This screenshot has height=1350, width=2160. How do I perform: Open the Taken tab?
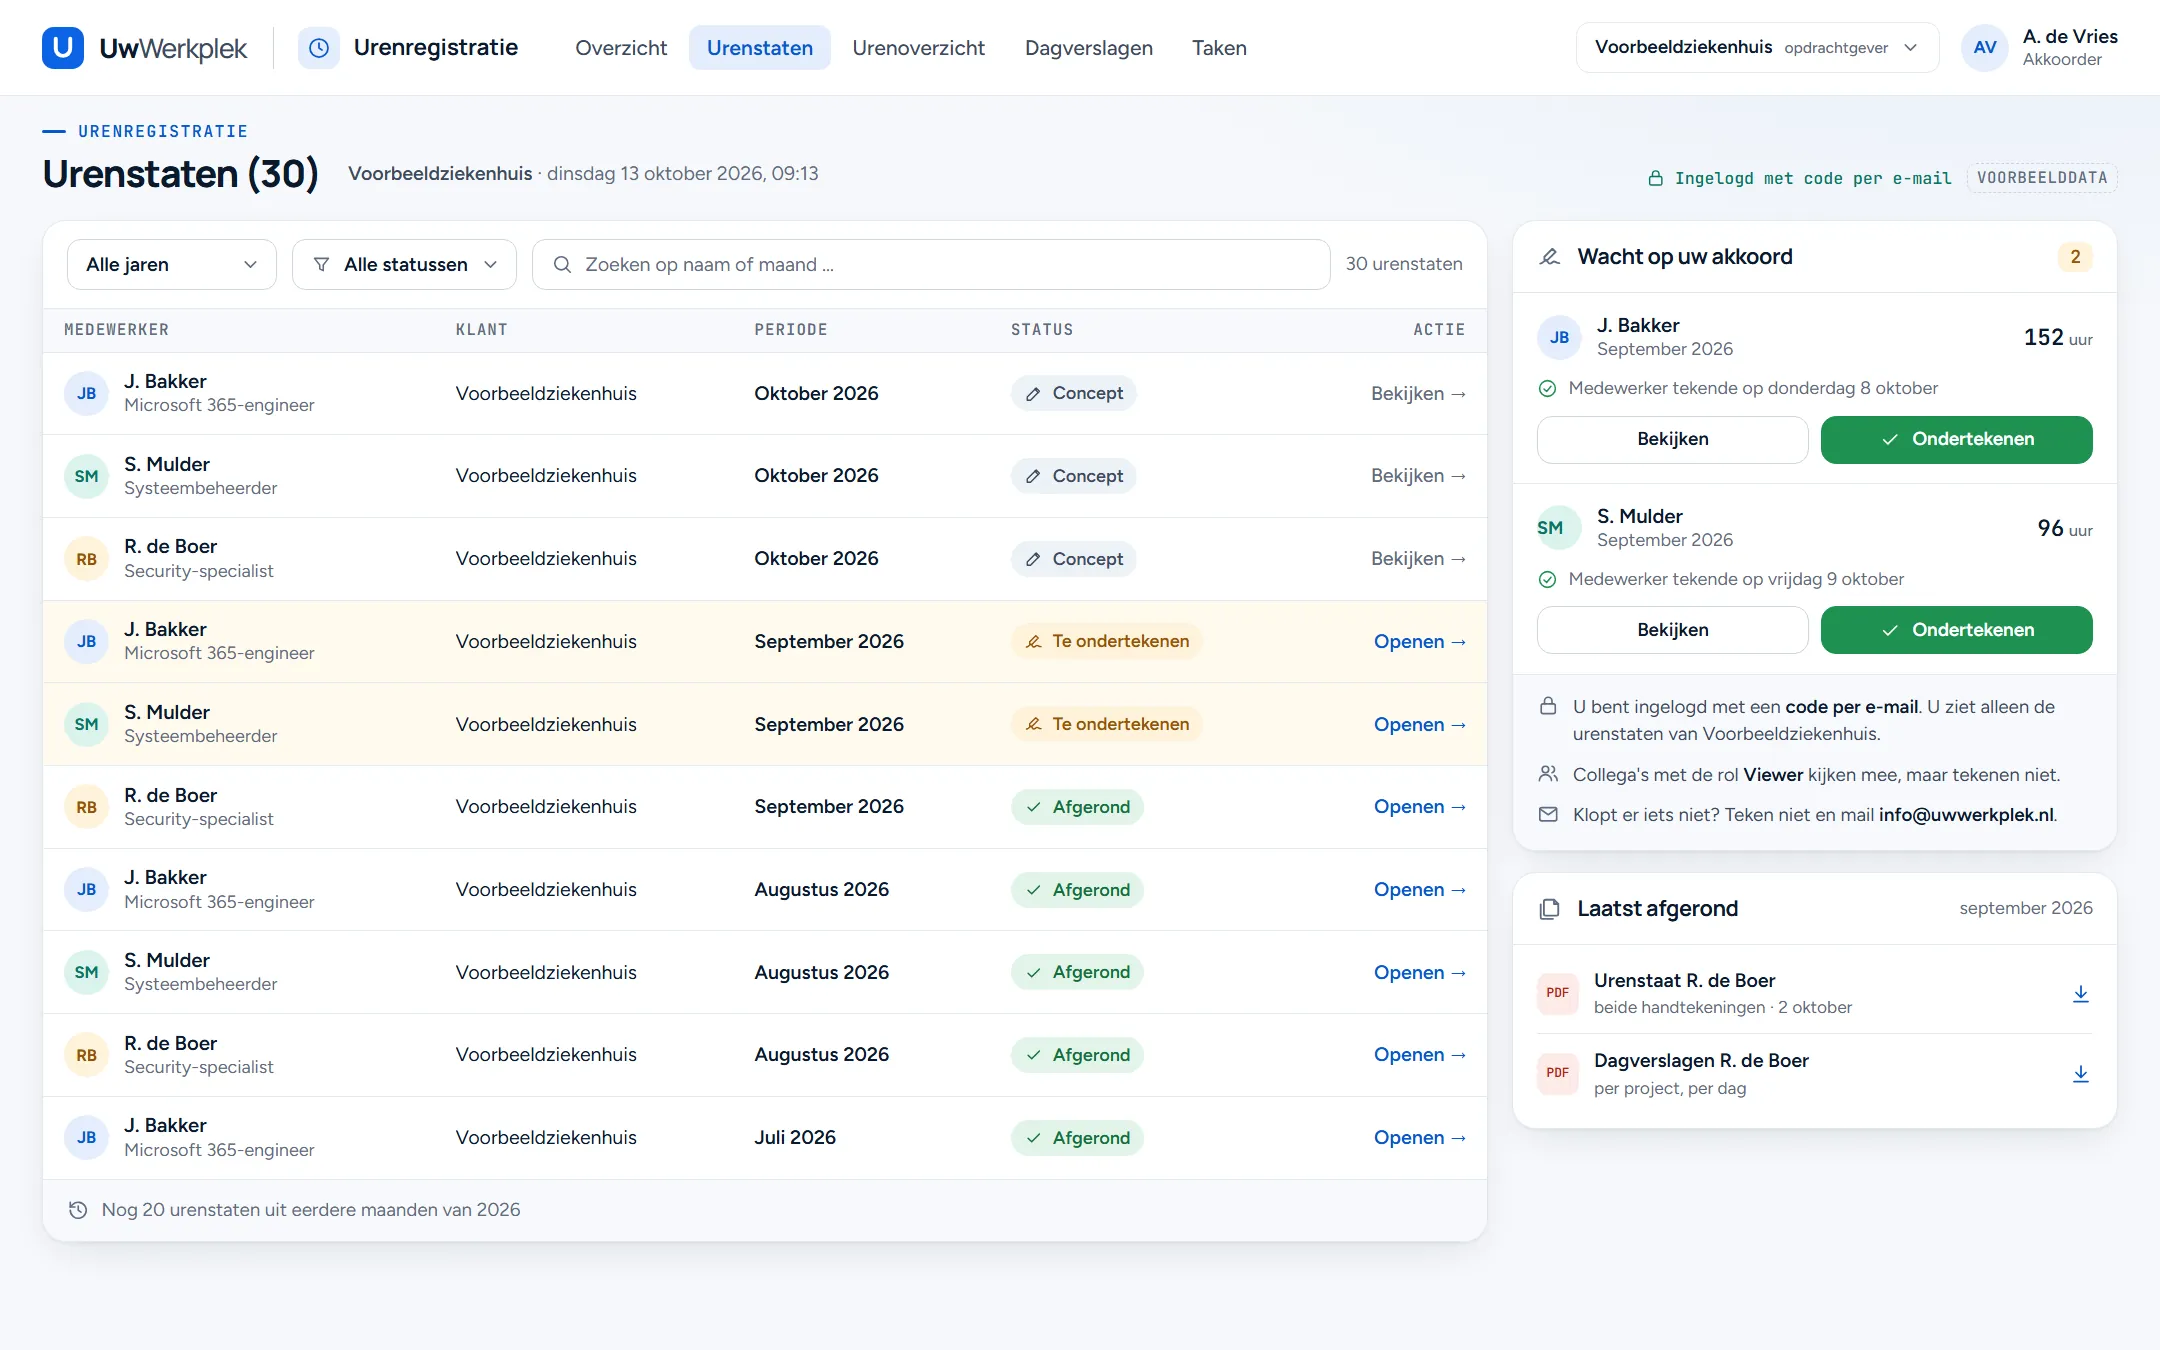tap(1219, 48)
